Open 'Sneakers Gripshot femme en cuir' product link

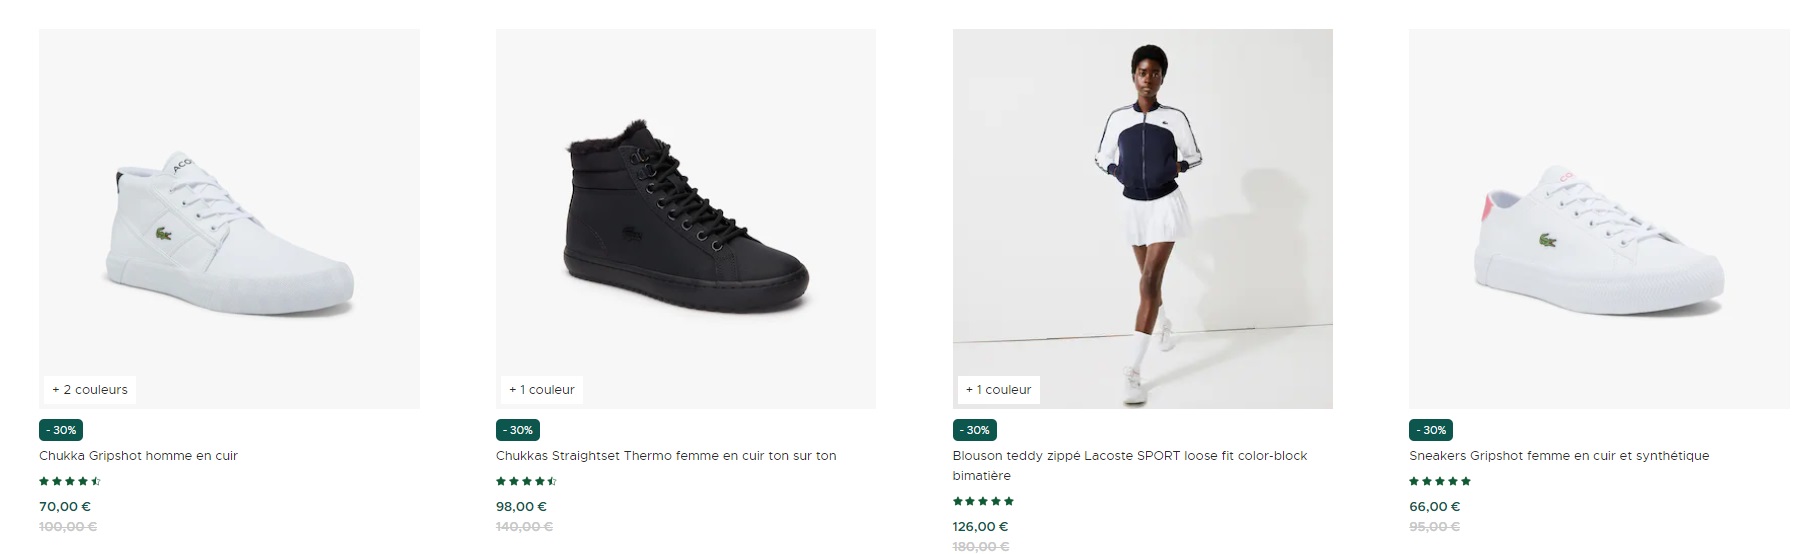coord(1559,456)
